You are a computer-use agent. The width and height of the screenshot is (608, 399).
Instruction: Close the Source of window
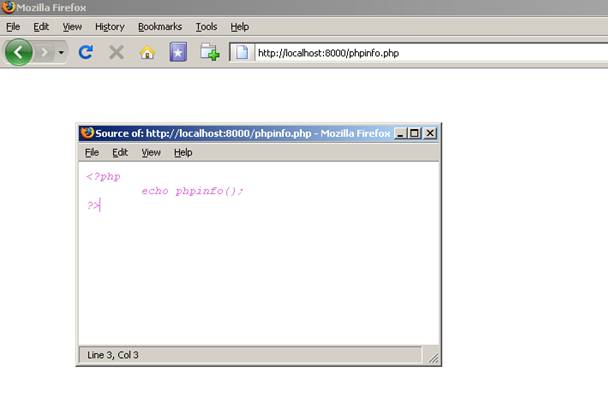(430, 133)
